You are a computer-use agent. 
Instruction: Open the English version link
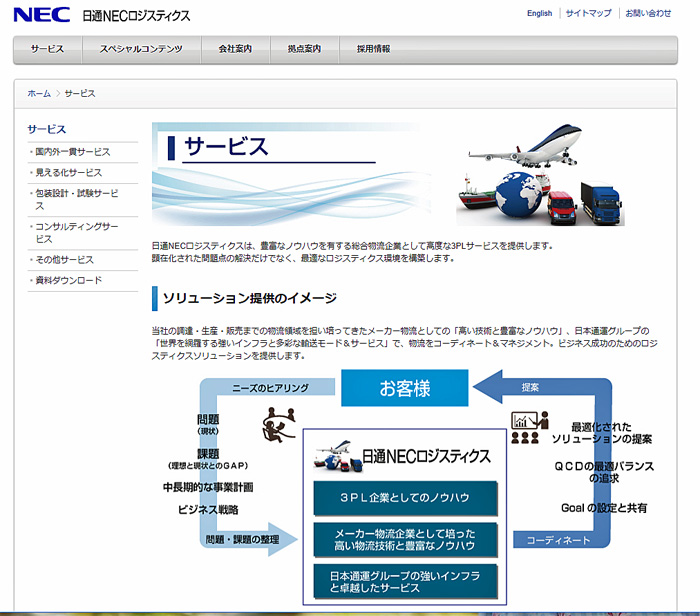coord(539,13)
